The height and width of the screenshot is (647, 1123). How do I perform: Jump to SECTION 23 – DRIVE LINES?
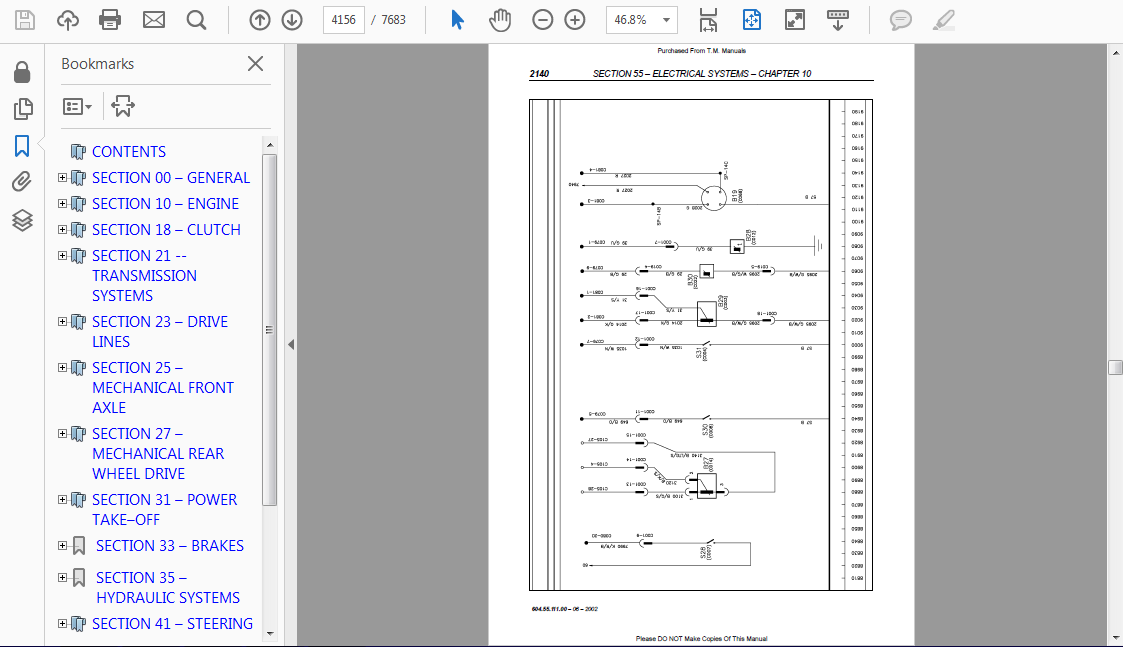coord(160,332)
